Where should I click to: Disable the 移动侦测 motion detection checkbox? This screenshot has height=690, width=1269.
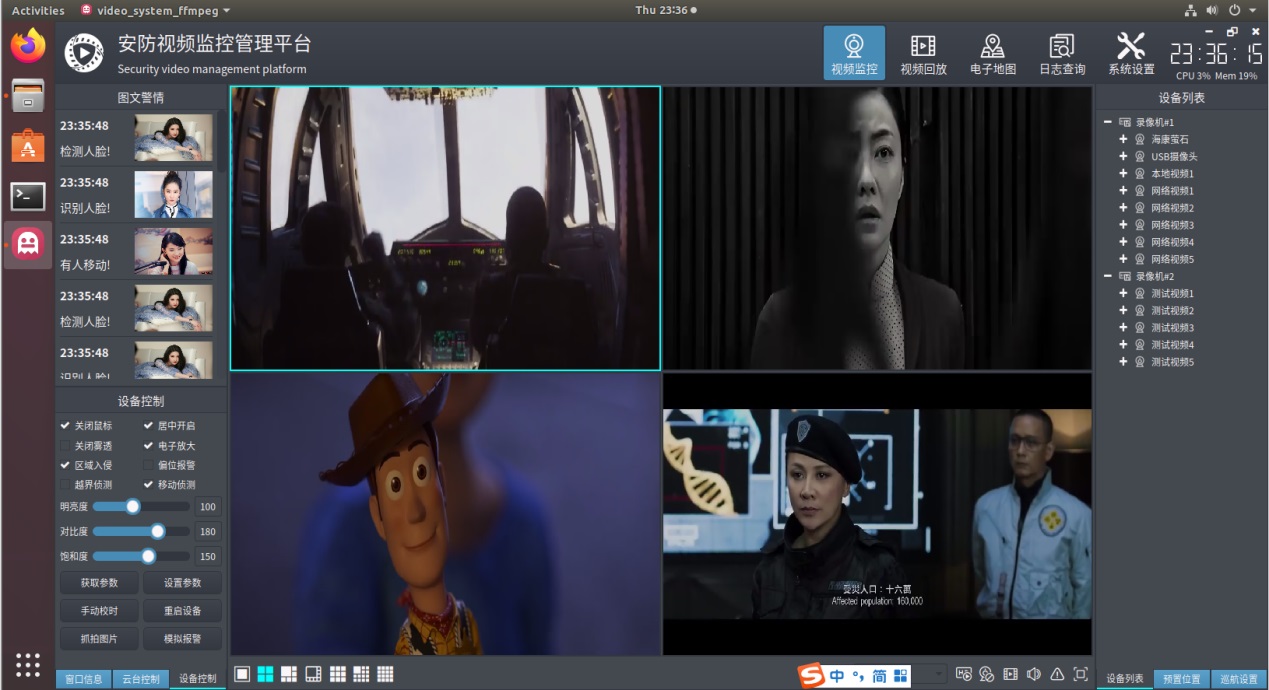(149, 485)
